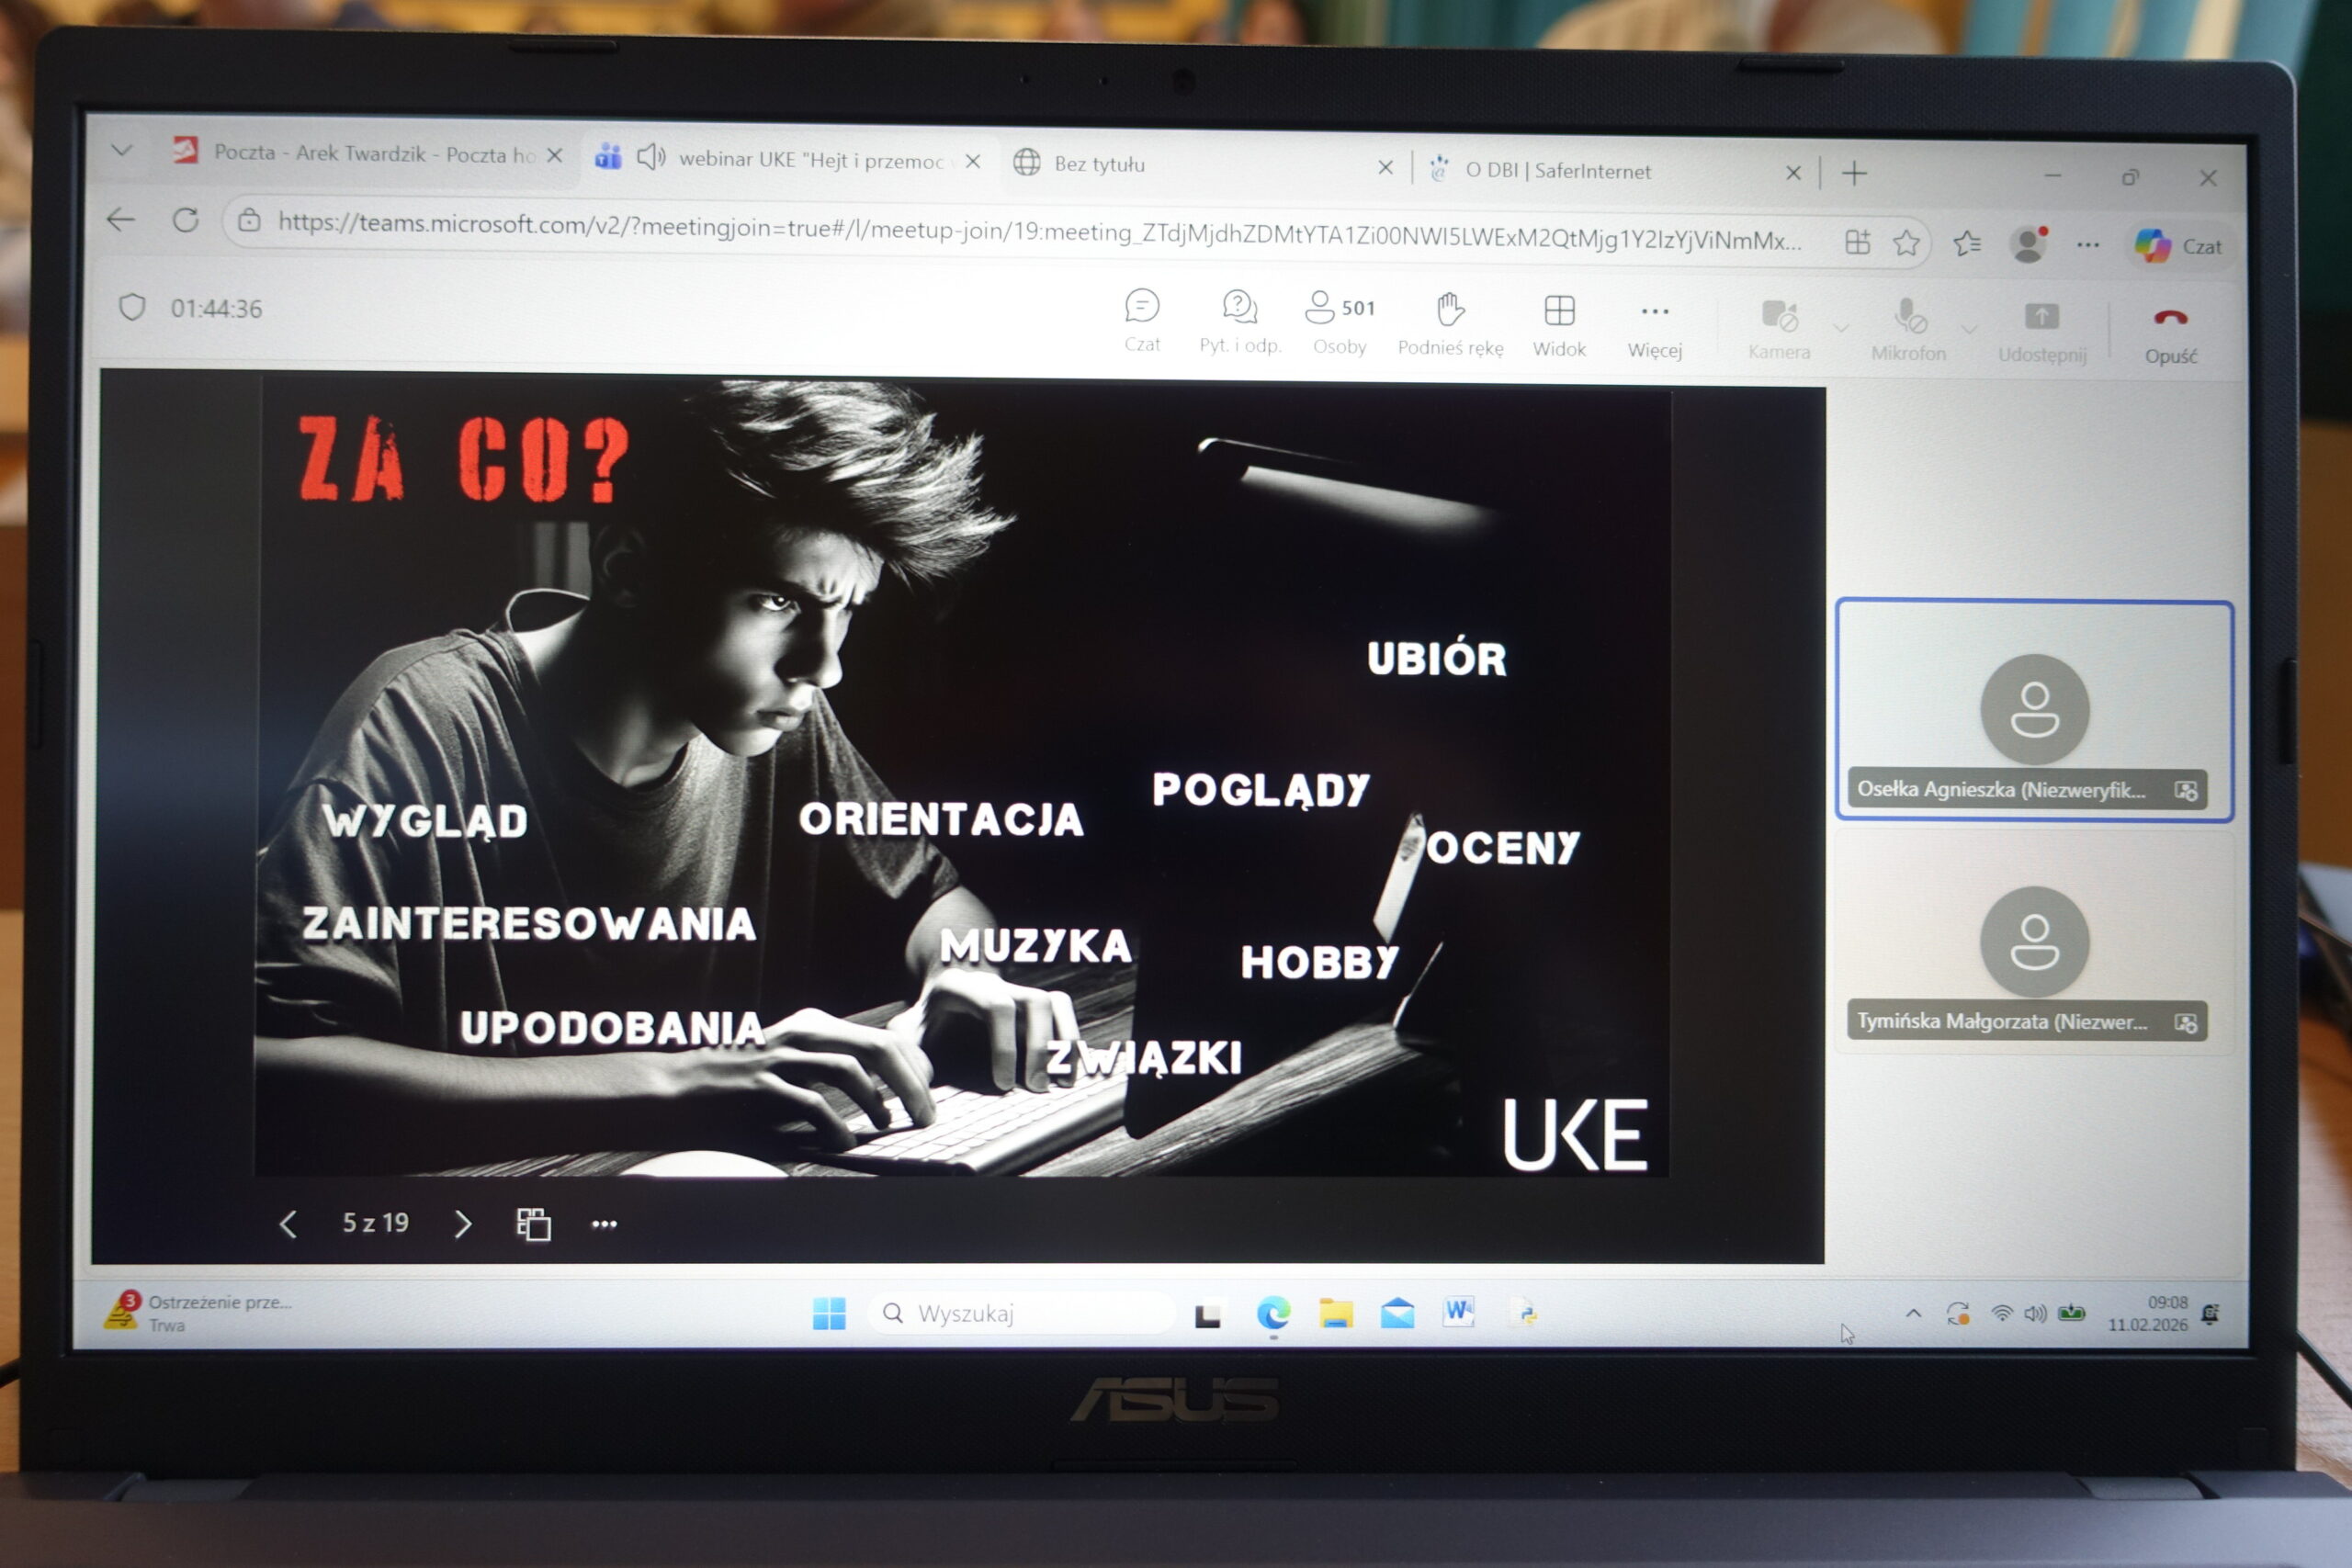
Task: Toggle the Kamera on or off
Action: click(x=1779, y=316)
